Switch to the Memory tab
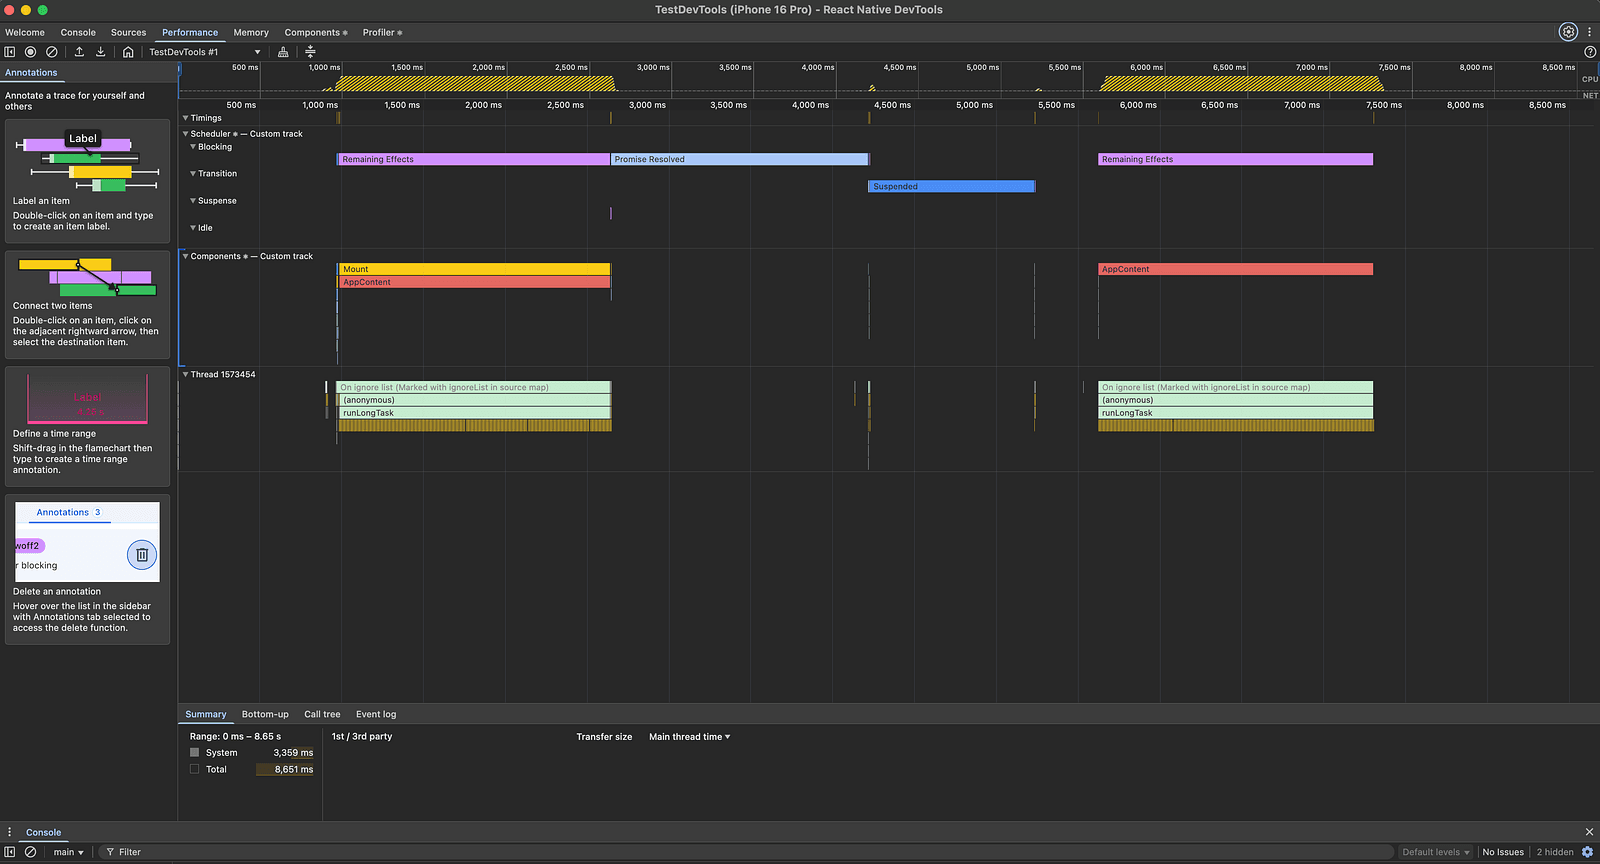 point(251,33)
